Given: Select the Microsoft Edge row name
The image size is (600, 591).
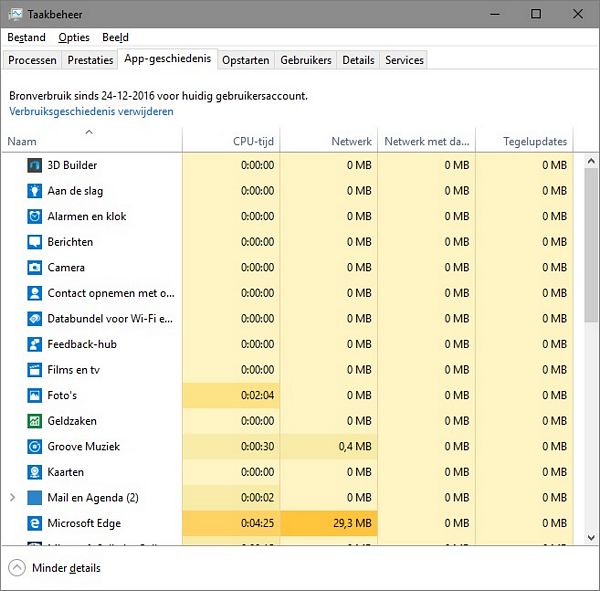Looking at the screenshot, I should (84, 524).
